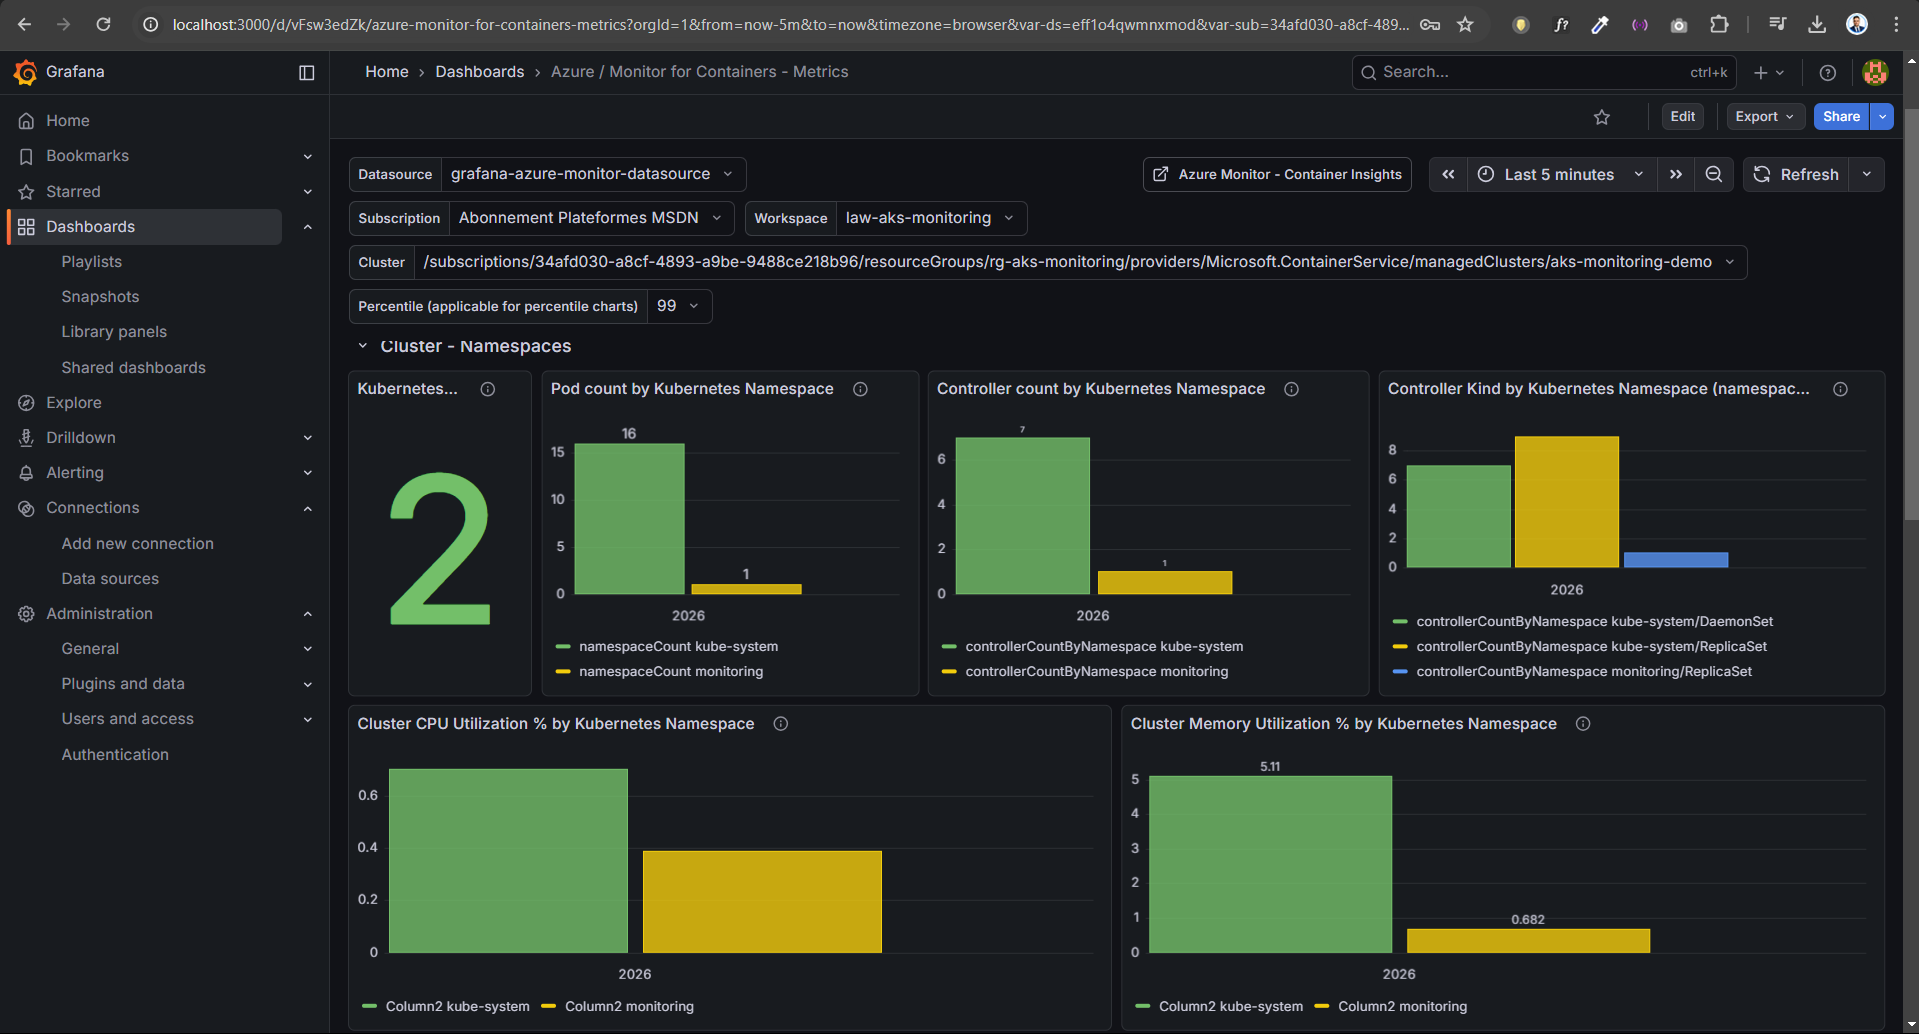Open the help icon in the top bar
This screenshot has height=1034, width=1919.
pyautogui.click(x=1828, y=72)
